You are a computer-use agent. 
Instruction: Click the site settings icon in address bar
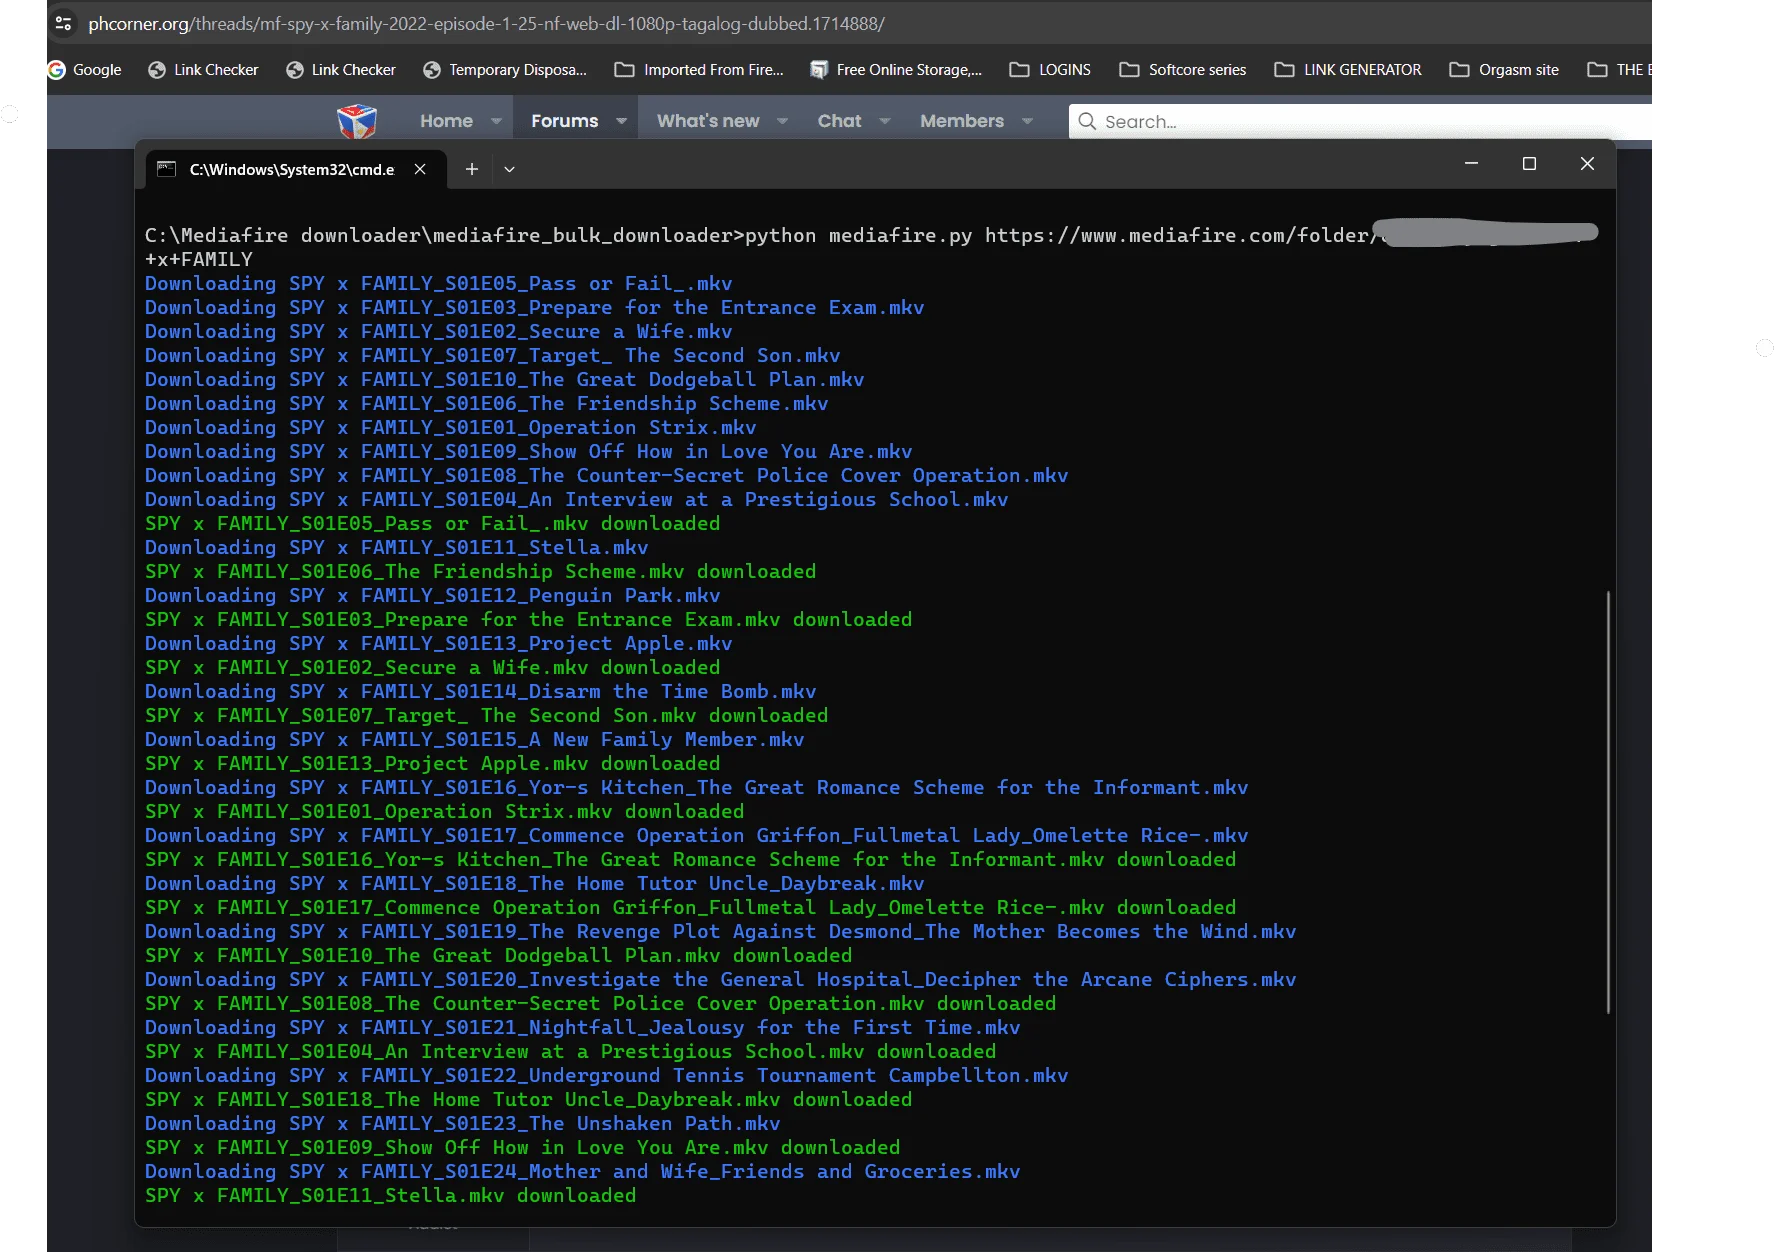tap(63, 23)
